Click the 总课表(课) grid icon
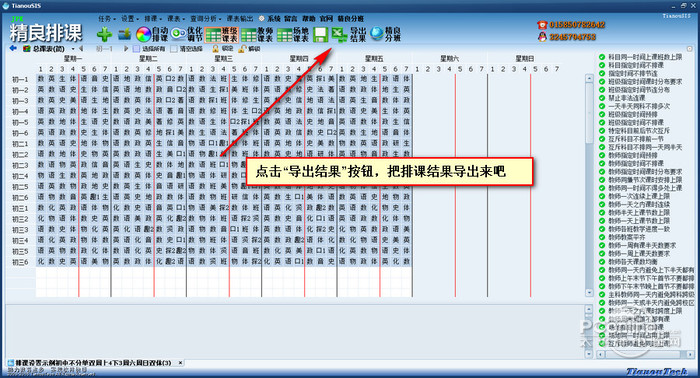This screenshot has width=700, height=378. pos(27,48)
